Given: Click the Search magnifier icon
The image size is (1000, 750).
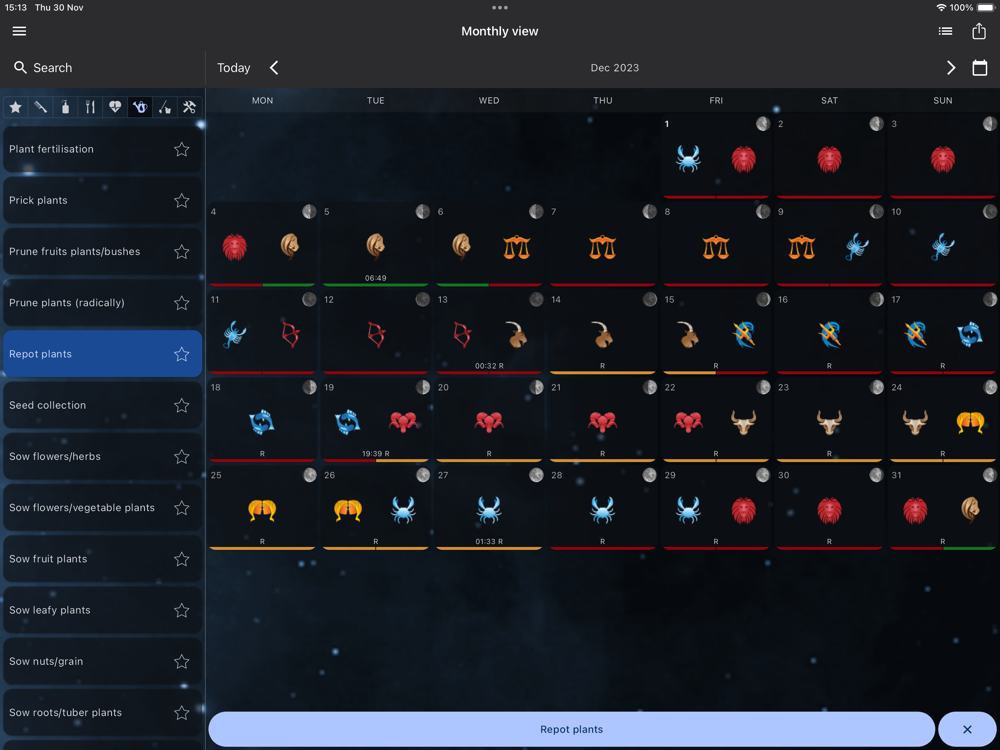Looking at the screenshot, I should point(20,68).
